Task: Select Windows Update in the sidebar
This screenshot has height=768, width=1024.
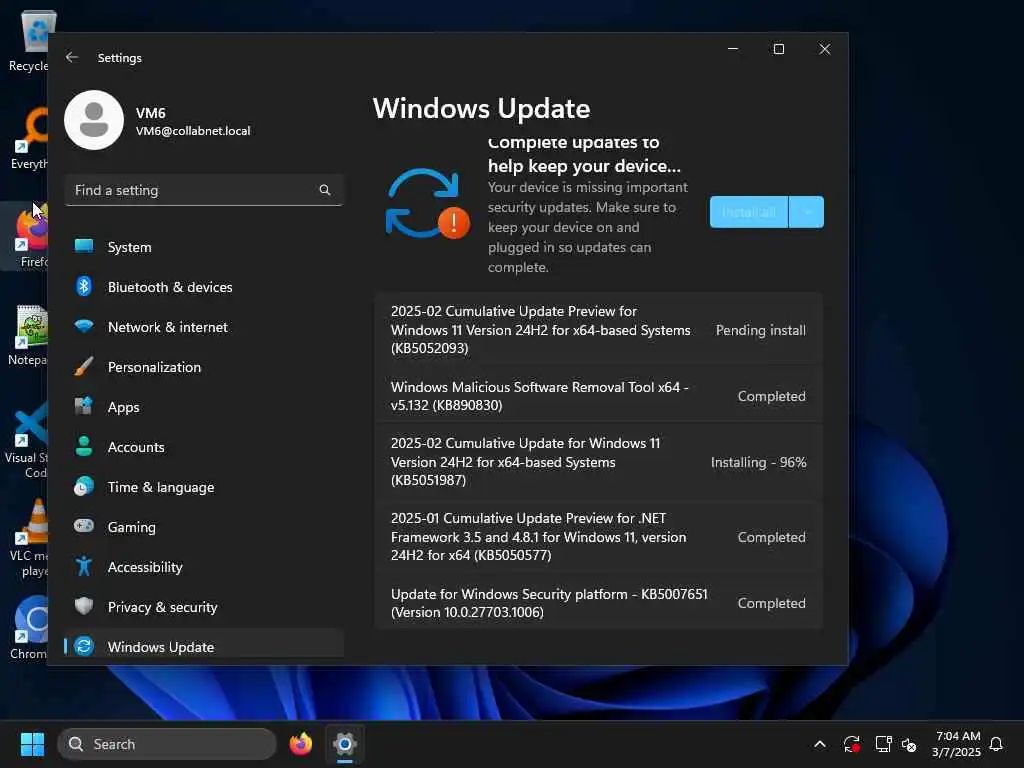Action: tap(204, 644)
